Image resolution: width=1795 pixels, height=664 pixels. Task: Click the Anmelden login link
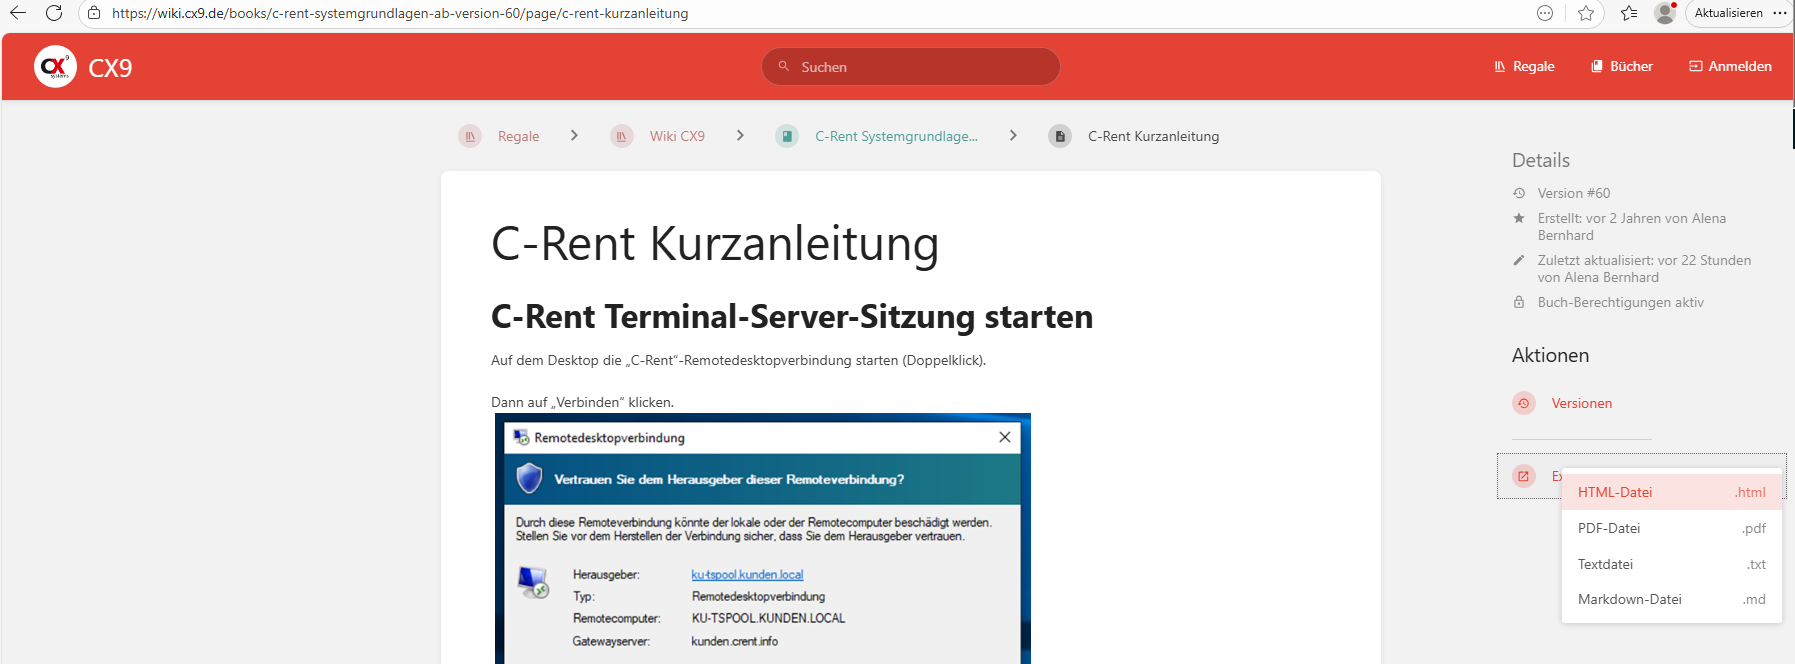pos(1730,66)
